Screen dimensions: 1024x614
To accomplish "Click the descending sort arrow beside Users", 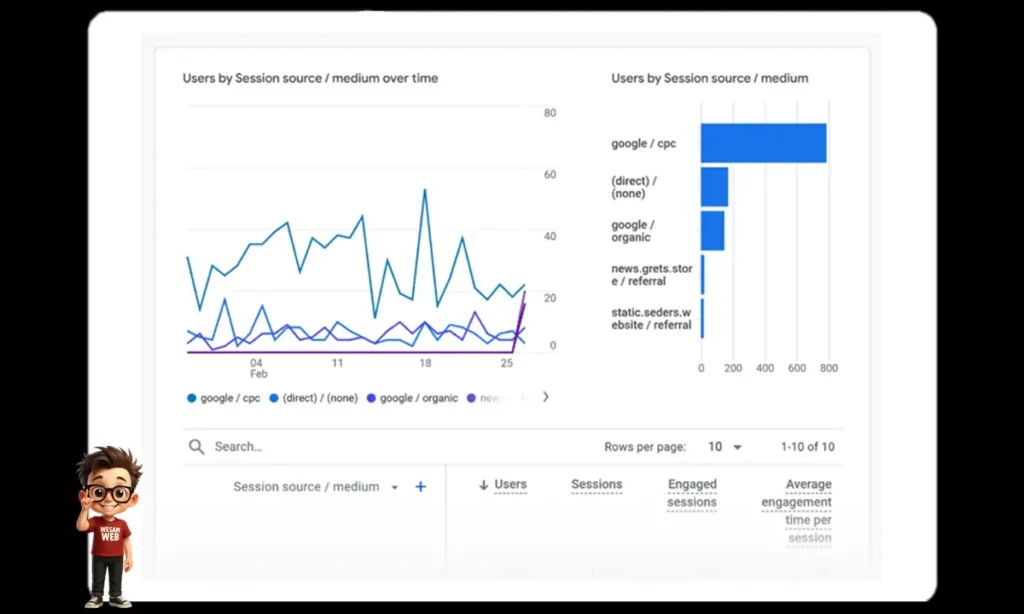I will (x=483, y=484).
